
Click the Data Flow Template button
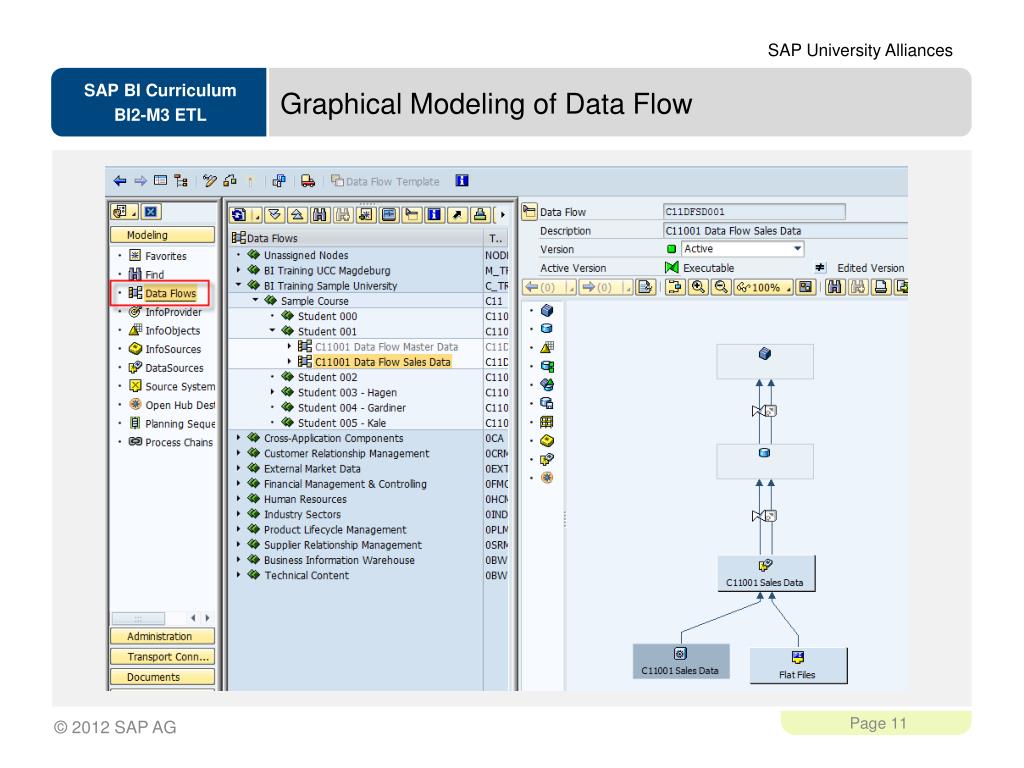coord(385,181)
